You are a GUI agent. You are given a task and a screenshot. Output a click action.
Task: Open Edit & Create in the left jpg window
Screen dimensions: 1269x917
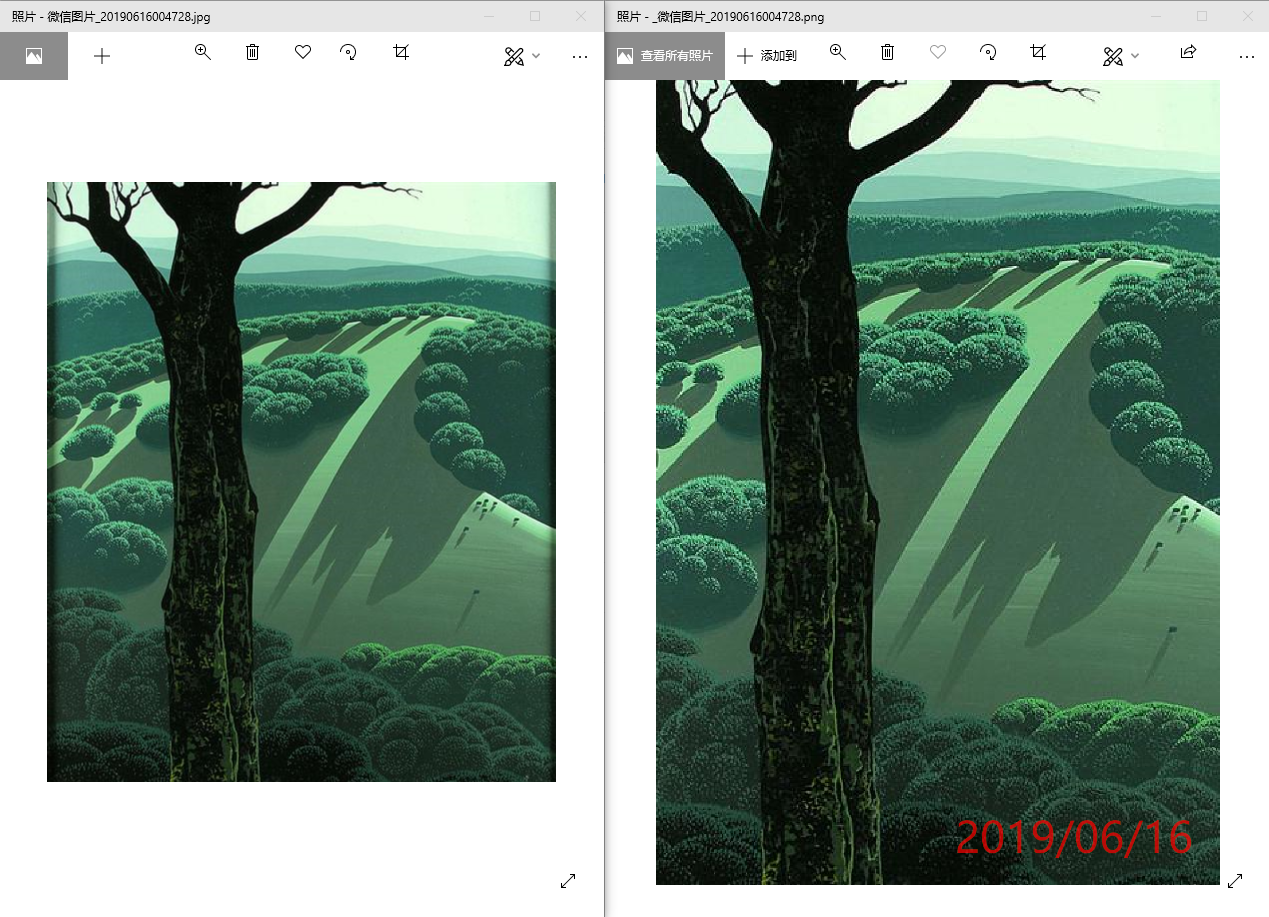pos(514,56)
